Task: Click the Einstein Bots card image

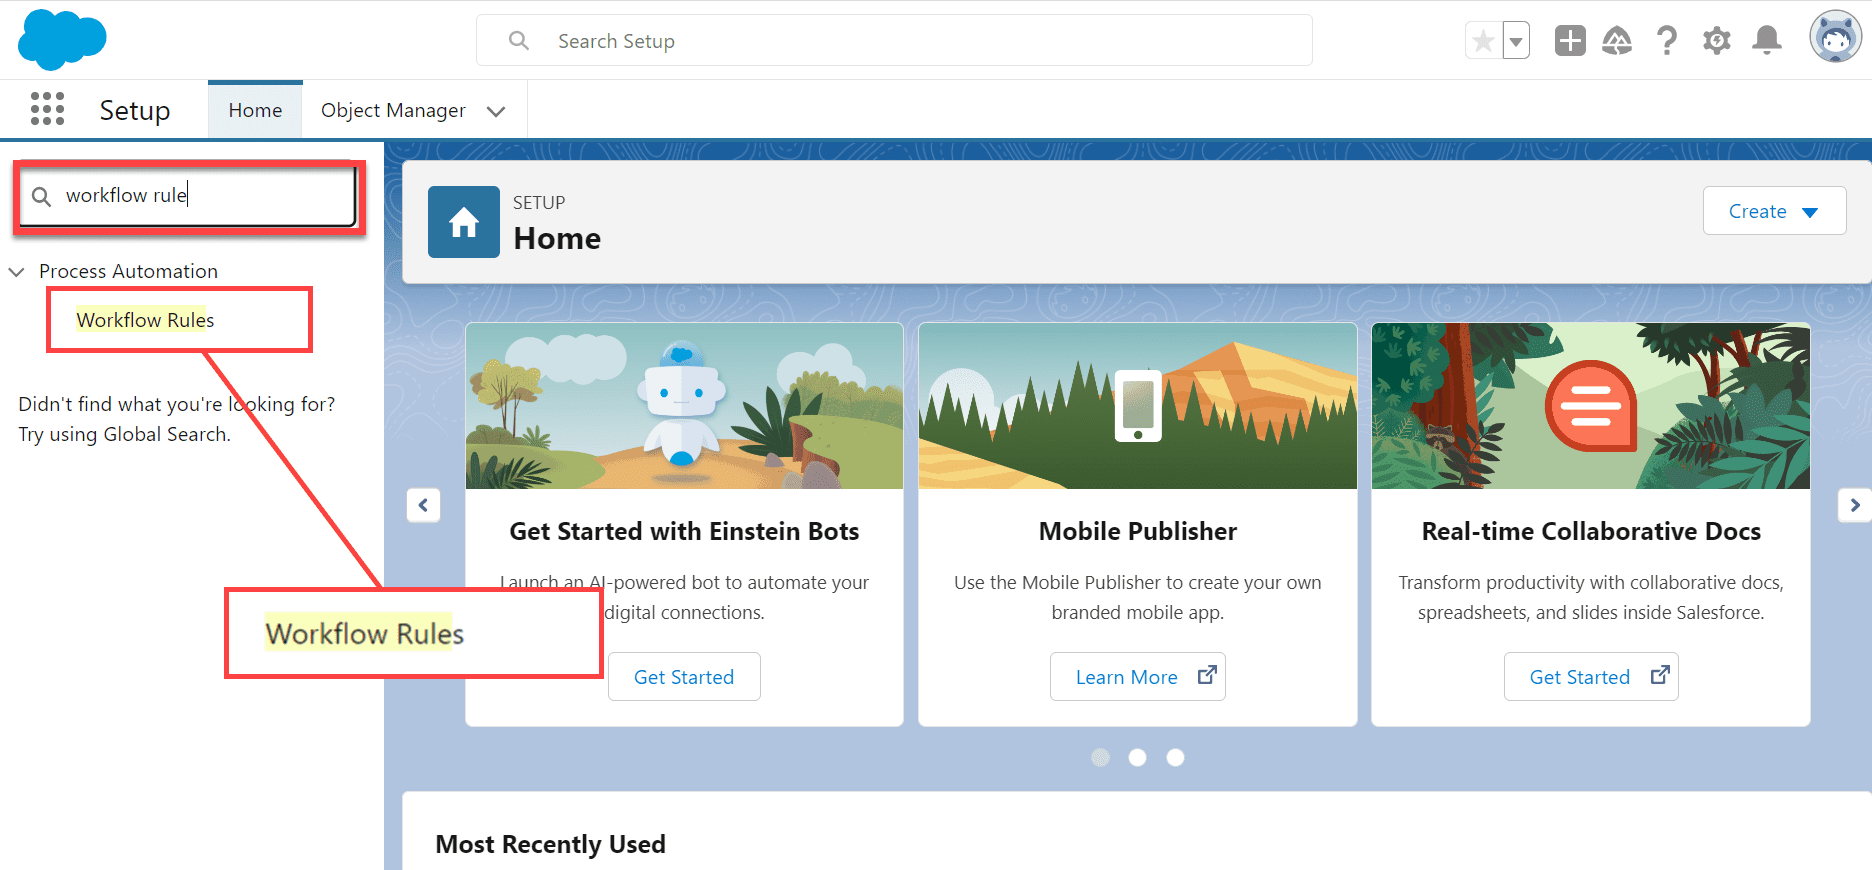Action: (x=684, y=406)
